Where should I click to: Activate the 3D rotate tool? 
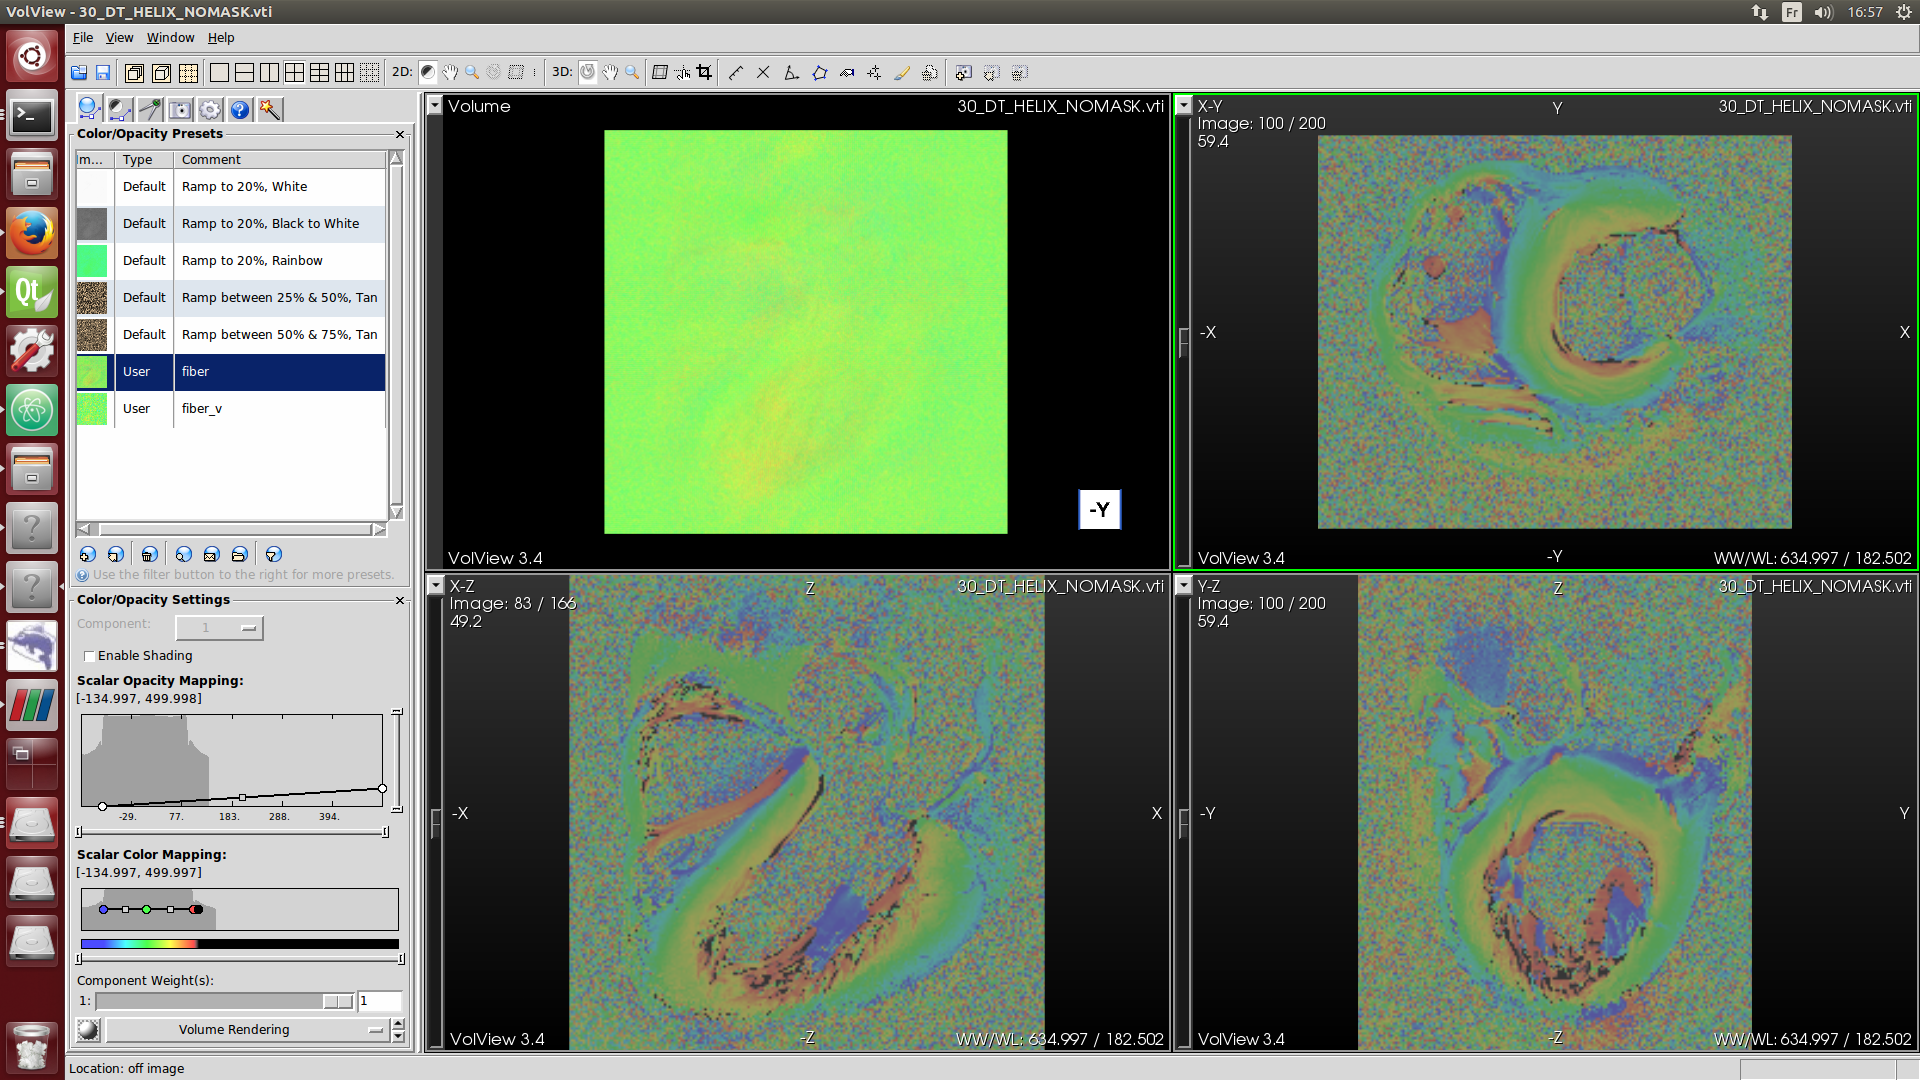coord(588,72)
